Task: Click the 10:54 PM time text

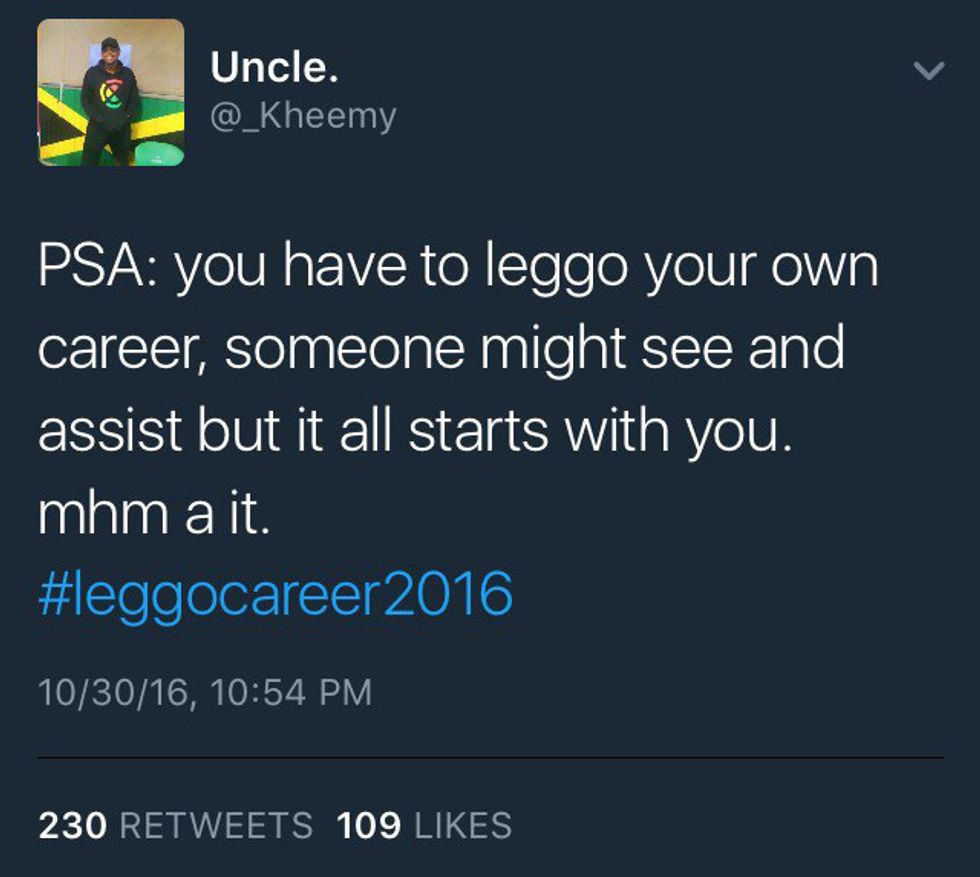Action: (x=291, y=693)
